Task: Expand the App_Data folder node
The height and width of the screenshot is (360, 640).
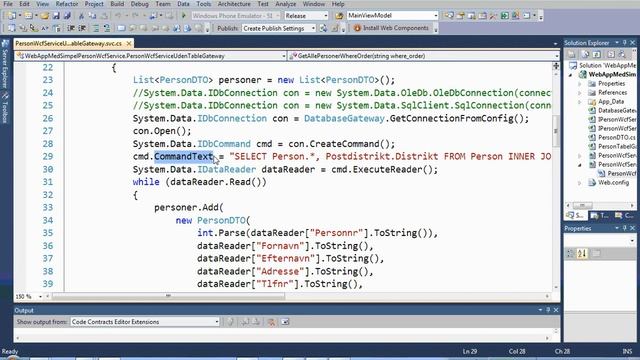Action: pos(580,102)
